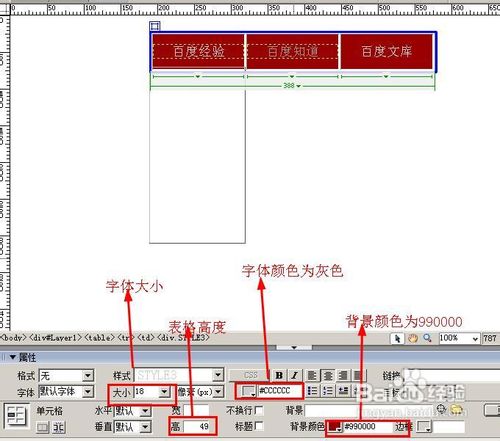Click the 高 height input field

197,426
